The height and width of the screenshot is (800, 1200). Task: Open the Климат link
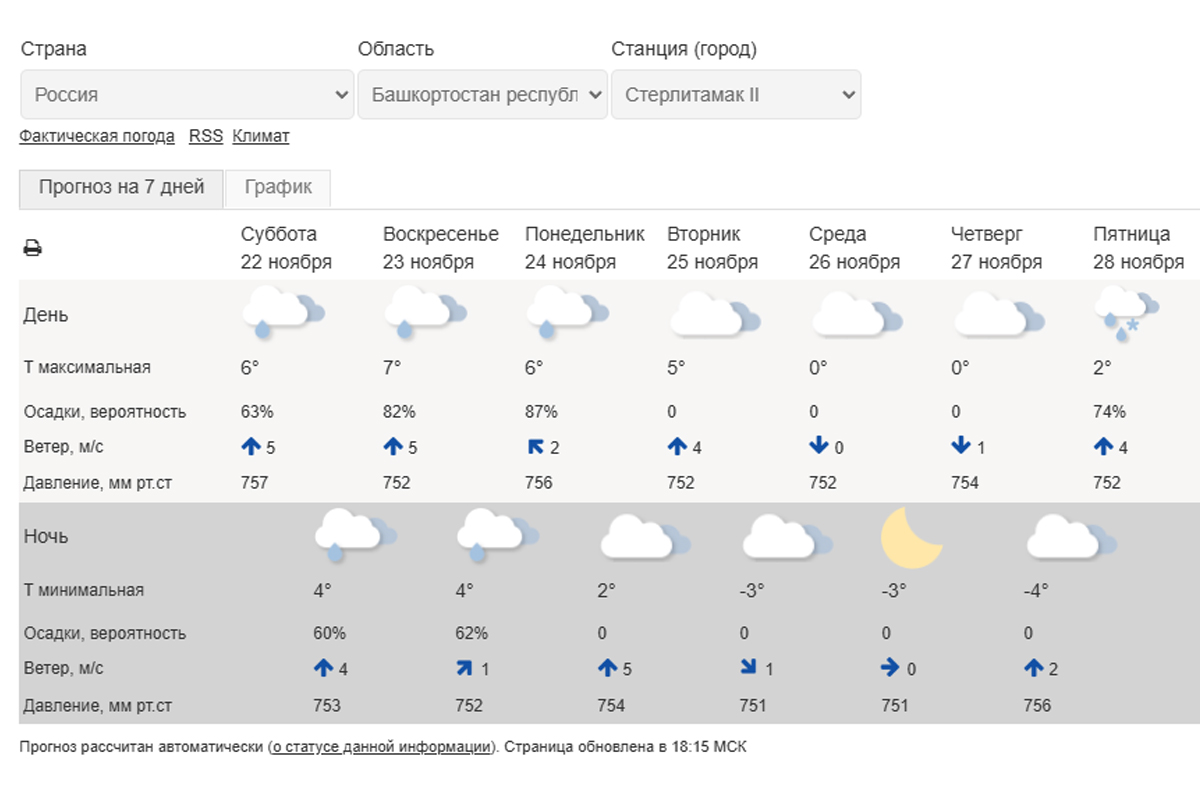point(261,136)
